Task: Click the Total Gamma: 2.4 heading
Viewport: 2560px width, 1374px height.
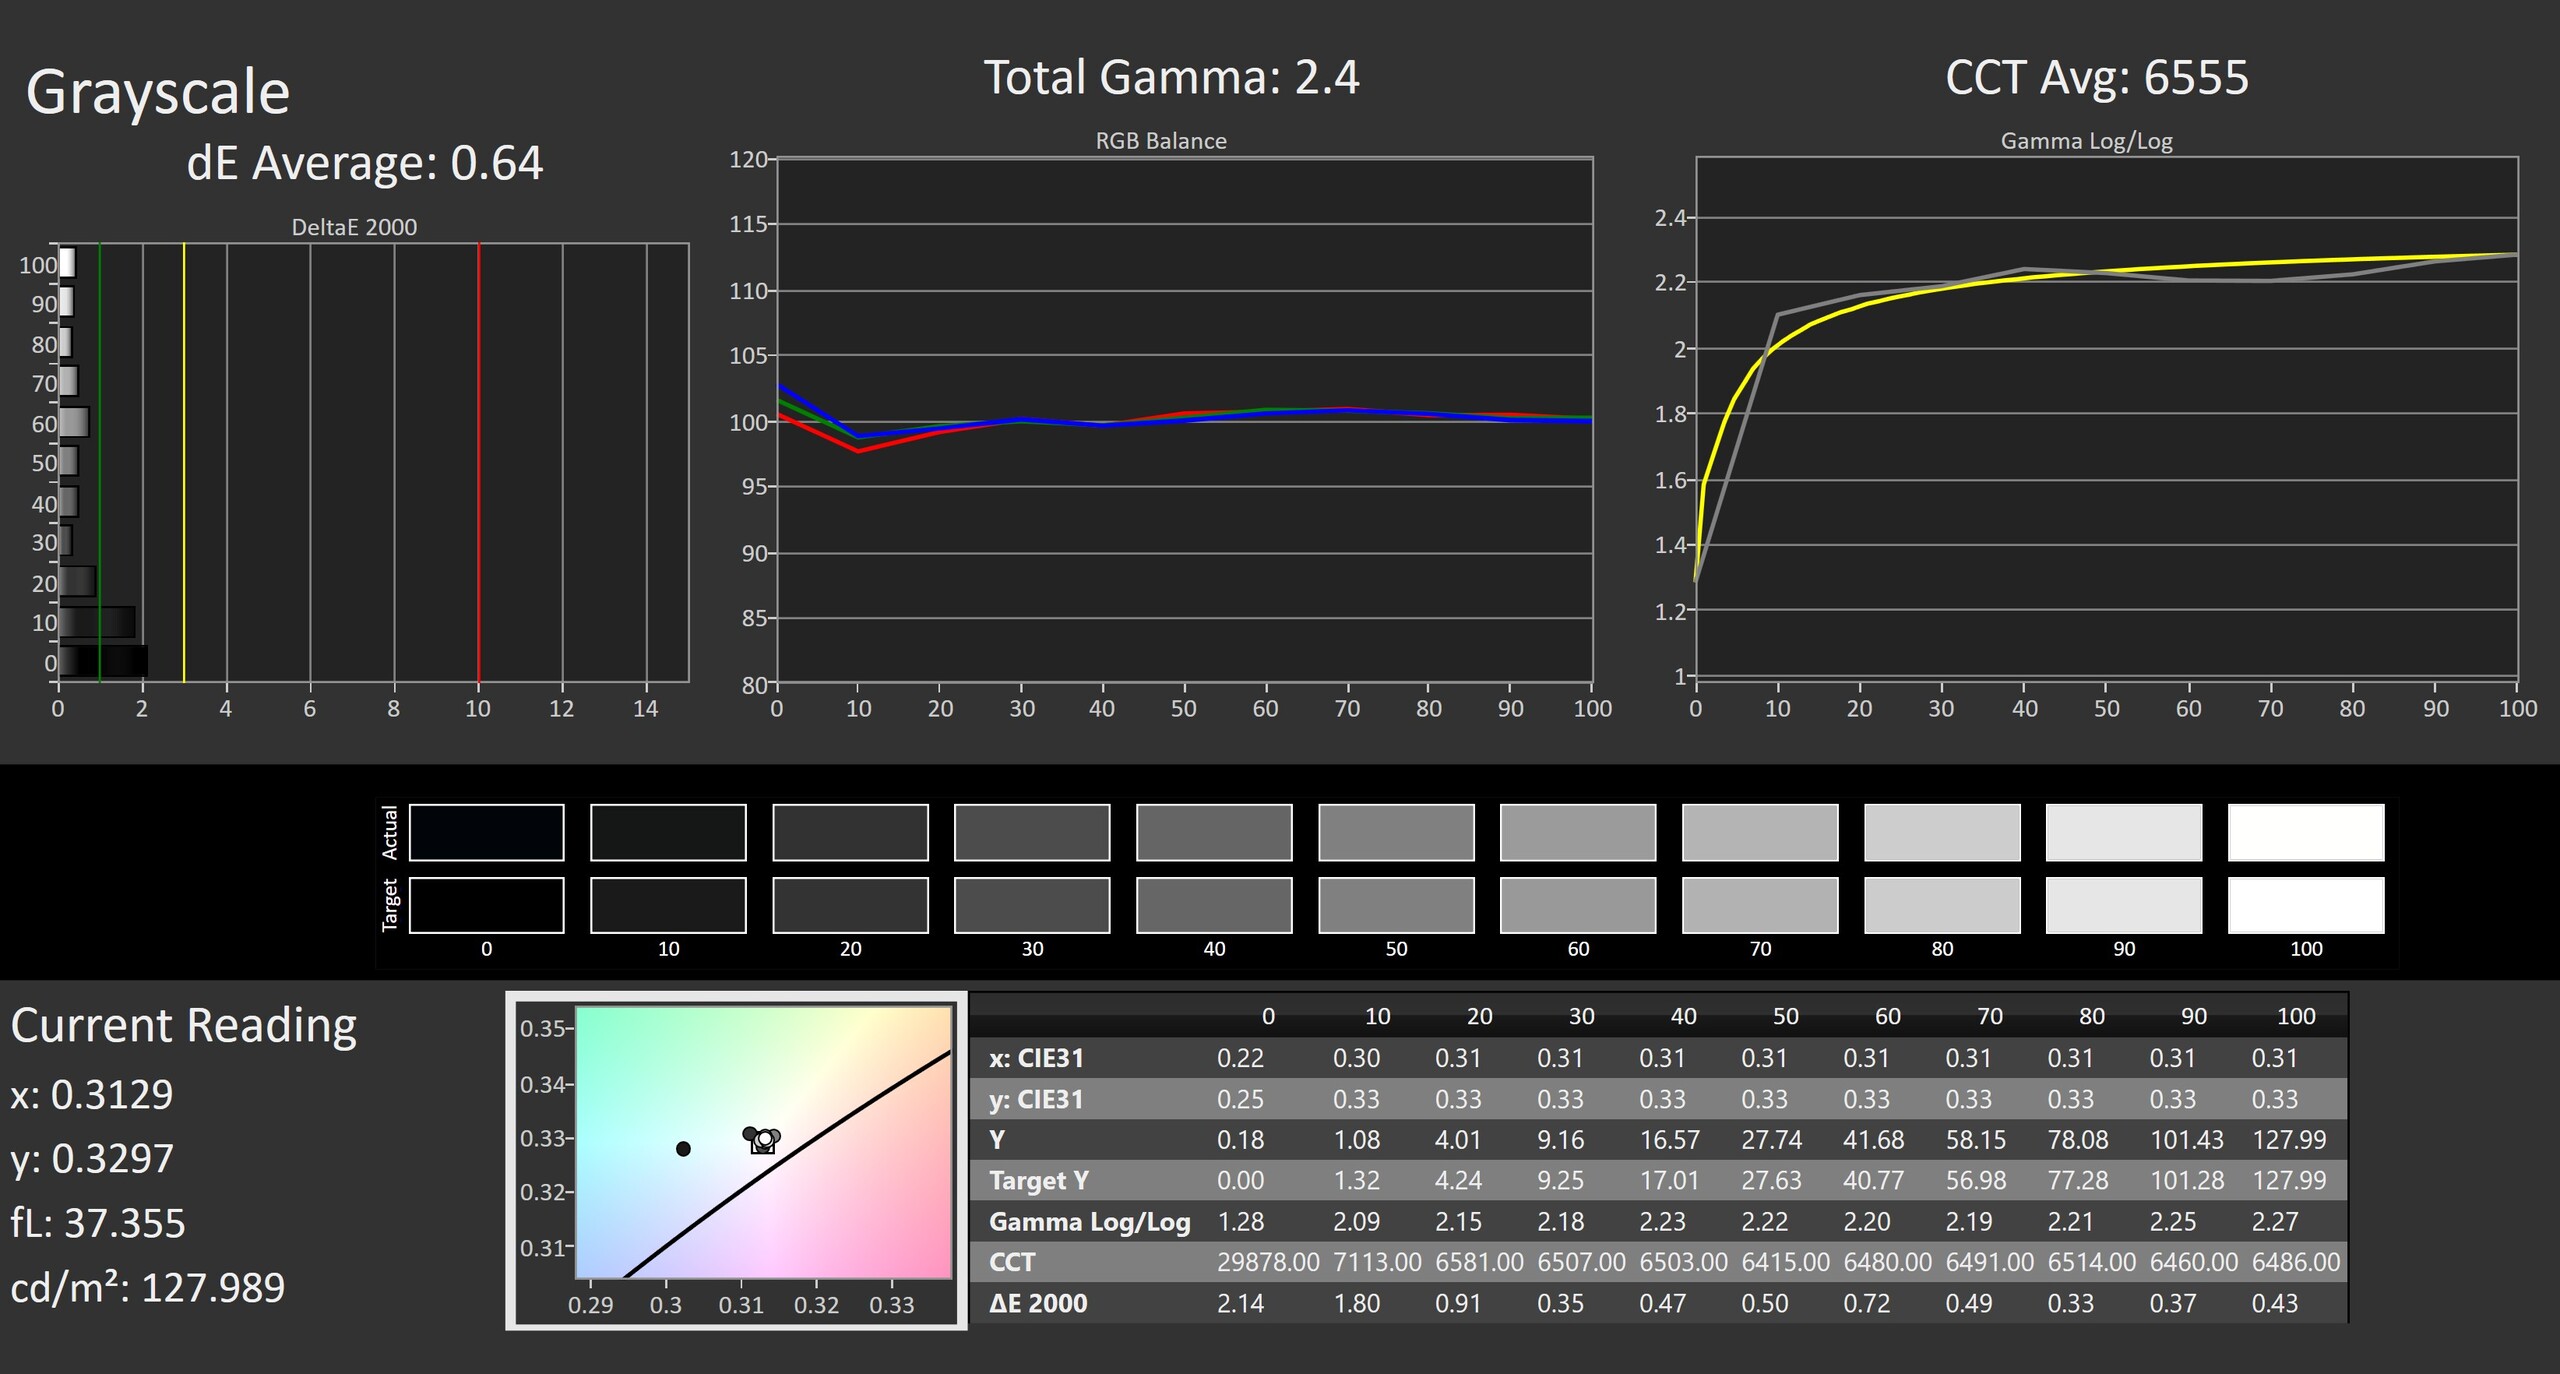Action: coord(1171,78)
